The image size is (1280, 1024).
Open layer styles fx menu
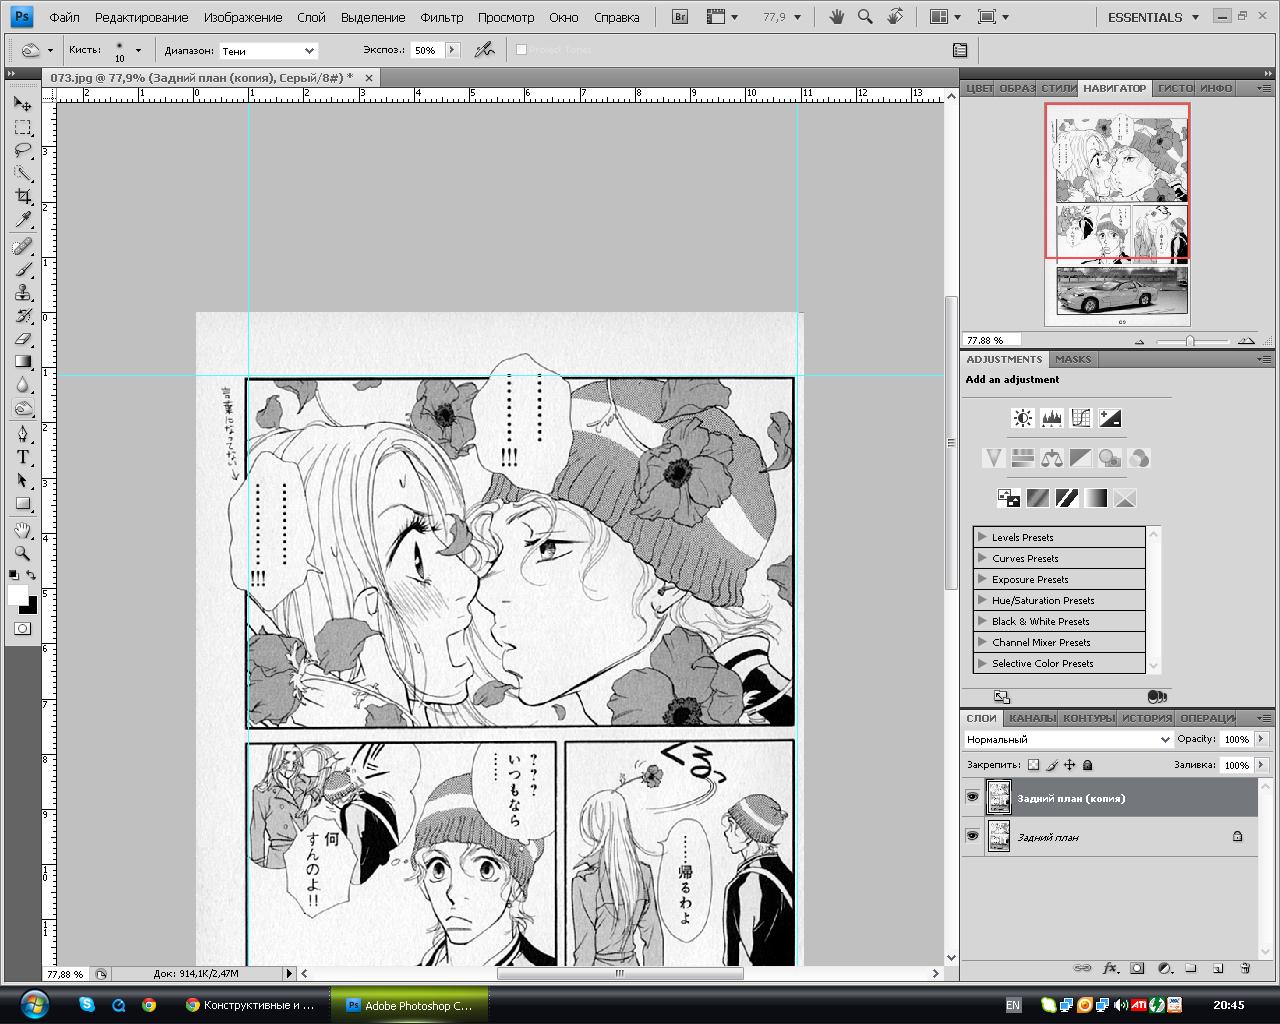pos(1110,968)
